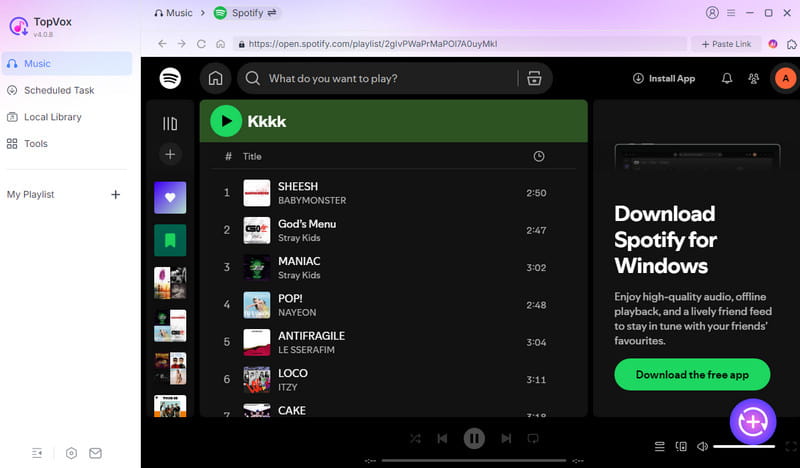
Task: Select the SHEESH track
Action: coord(393,193)
